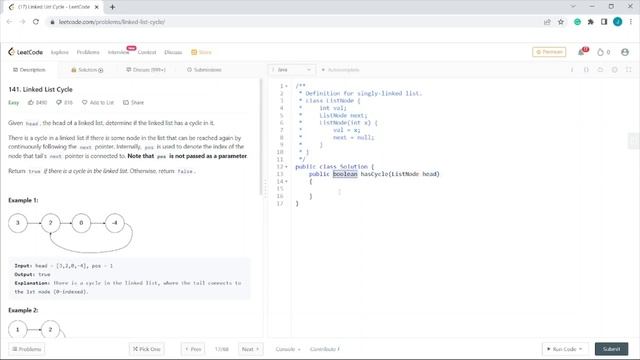This screenshot has height=360, width=640.
Task: Click the LeetCode logo
Action: tap(25, 52)
